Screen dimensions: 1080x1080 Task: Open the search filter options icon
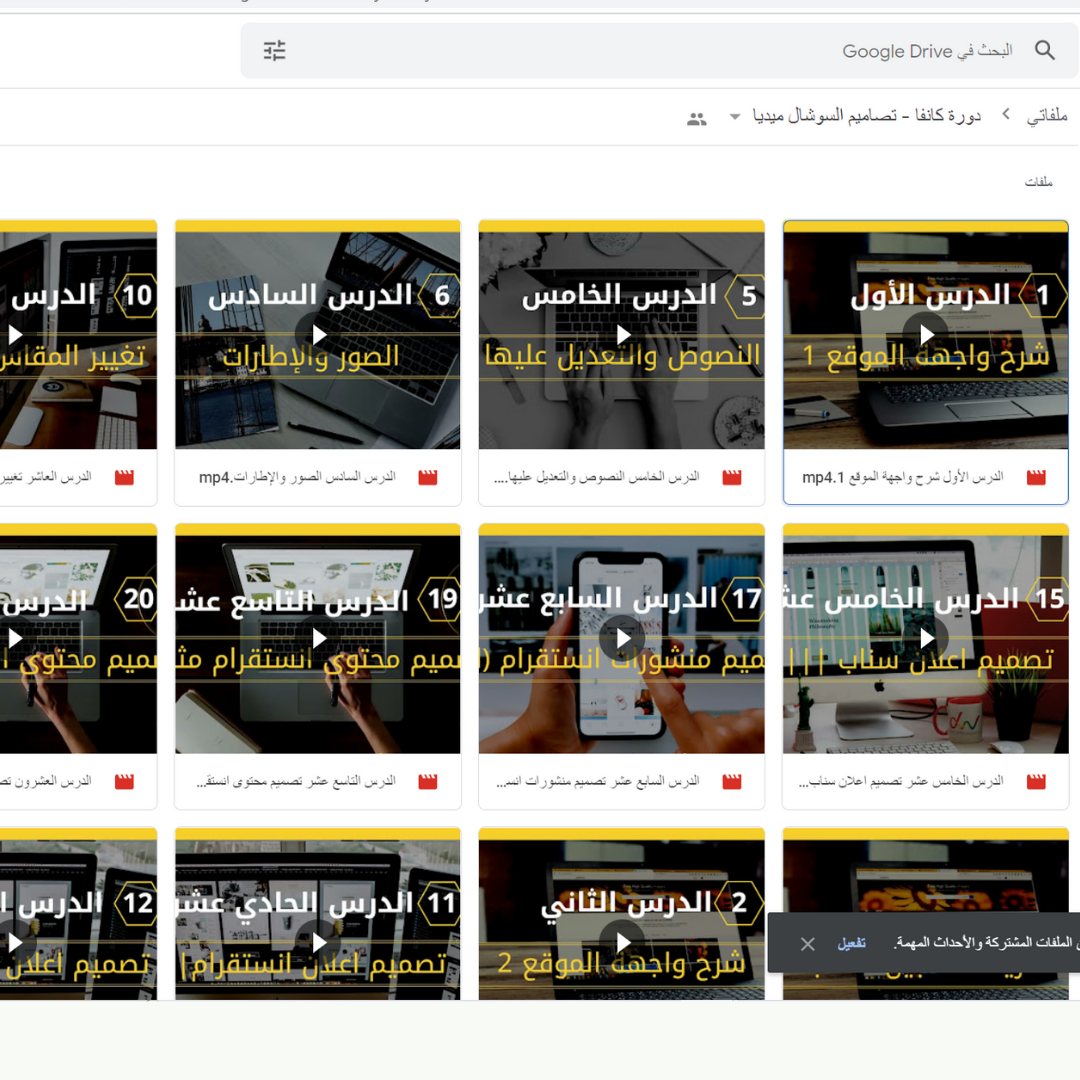tap(275, 51)
